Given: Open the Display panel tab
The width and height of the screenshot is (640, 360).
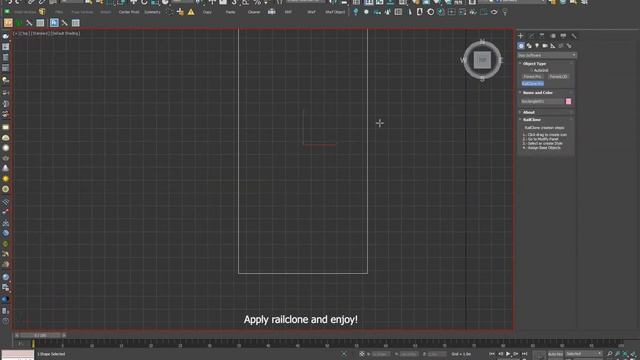Looking at the screenshot, I should click(563, 36).
